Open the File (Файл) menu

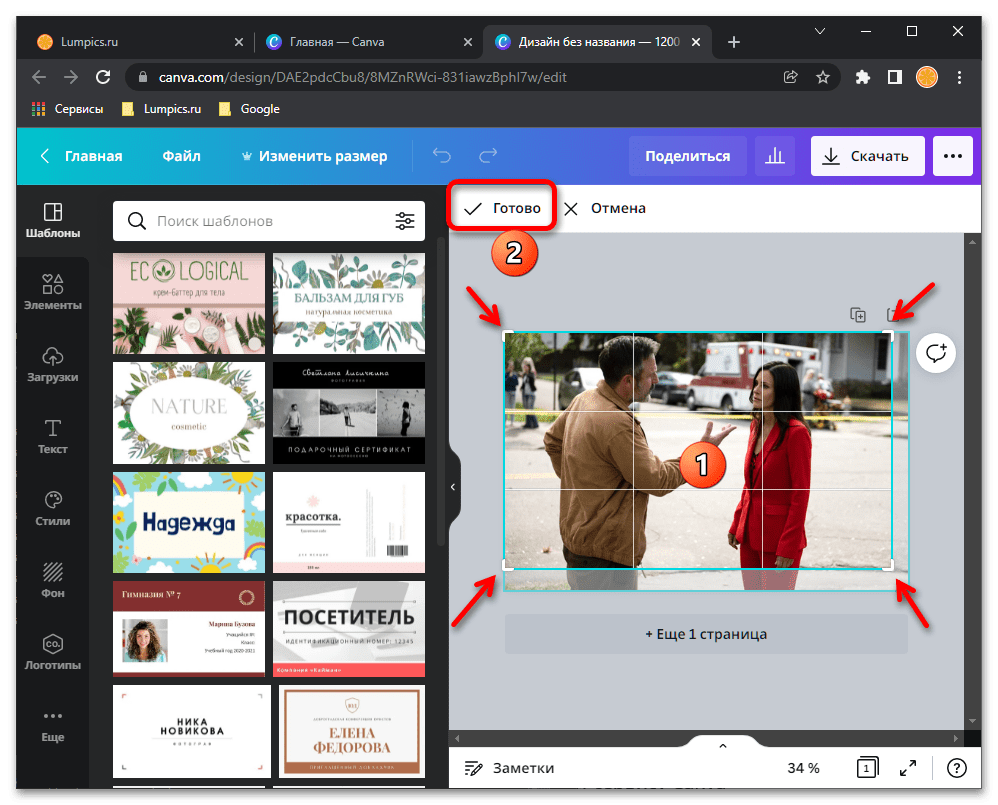pos(181,156)
